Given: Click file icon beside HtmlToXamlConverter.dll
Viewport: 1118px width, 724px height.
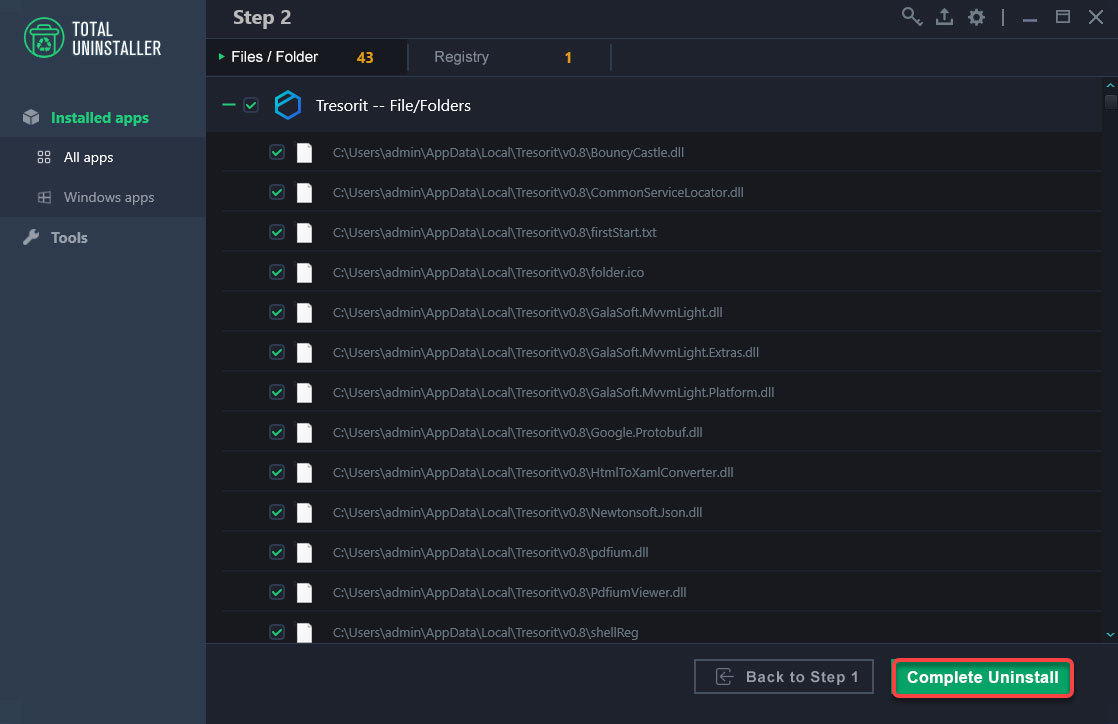Looking at the screenshot, I should point(304,472).
